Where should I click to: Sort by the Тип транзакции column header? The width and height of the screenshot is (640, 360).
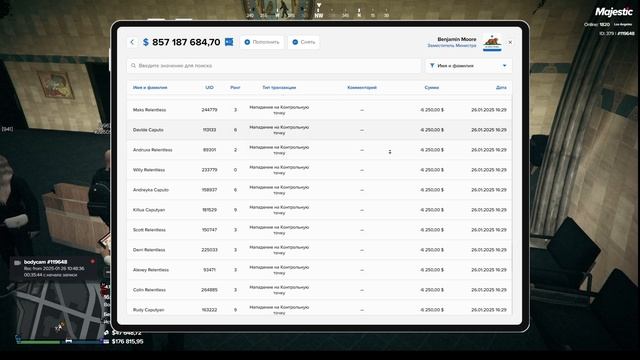[x=279, y=87]
